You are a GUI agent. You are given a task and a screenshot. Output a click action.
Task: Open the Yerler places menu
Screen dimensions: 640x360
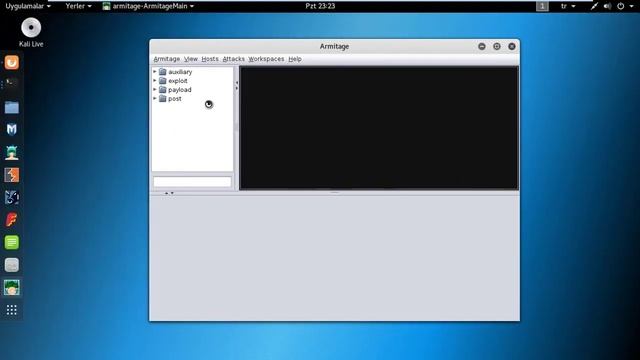[78, 6]
